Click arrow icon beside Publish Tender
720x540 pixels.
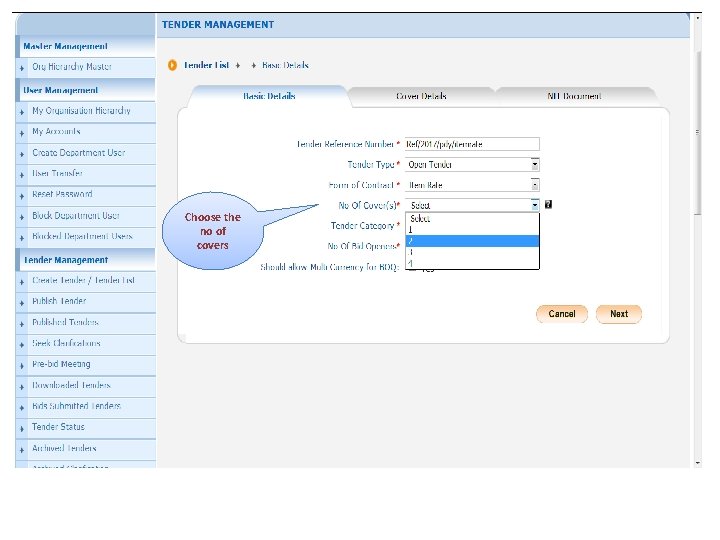22,303
